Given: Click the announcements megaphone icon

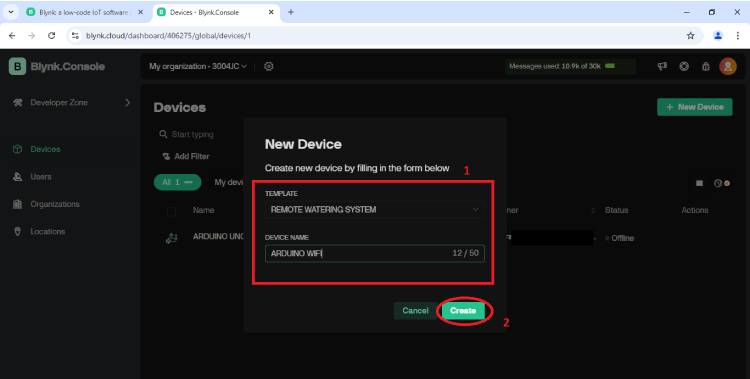Looking at the screenshot, I should coord(662,67).
